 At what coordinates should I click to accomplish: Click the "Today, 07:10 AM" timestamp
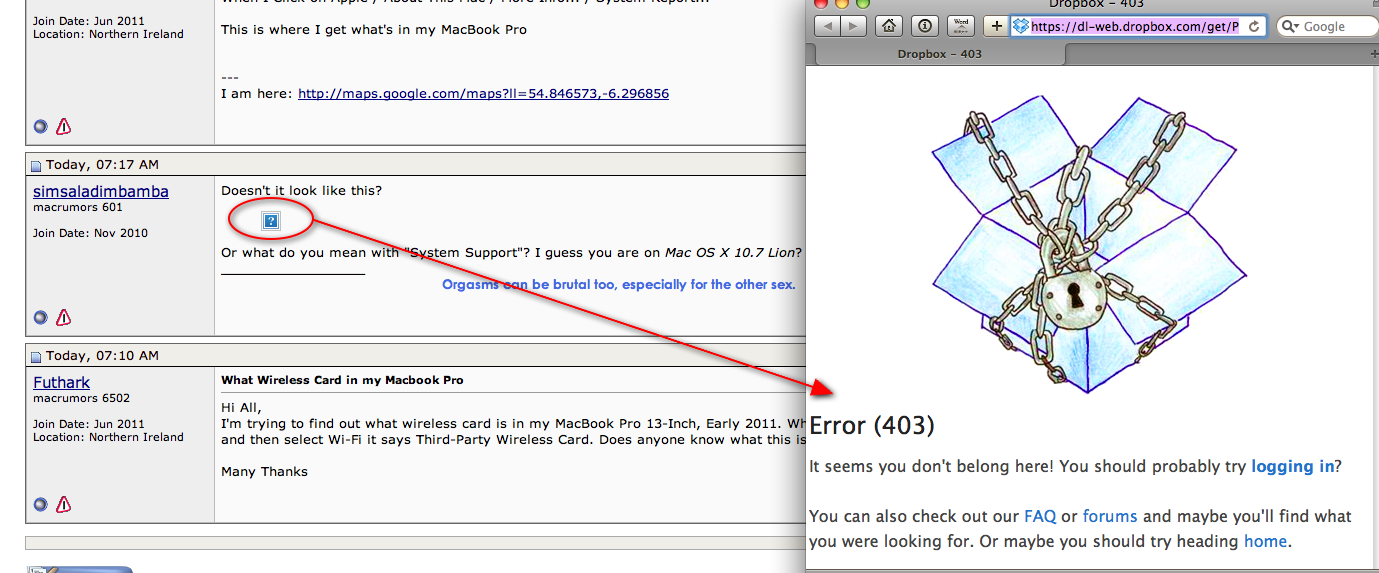click(x=102, y=356)
